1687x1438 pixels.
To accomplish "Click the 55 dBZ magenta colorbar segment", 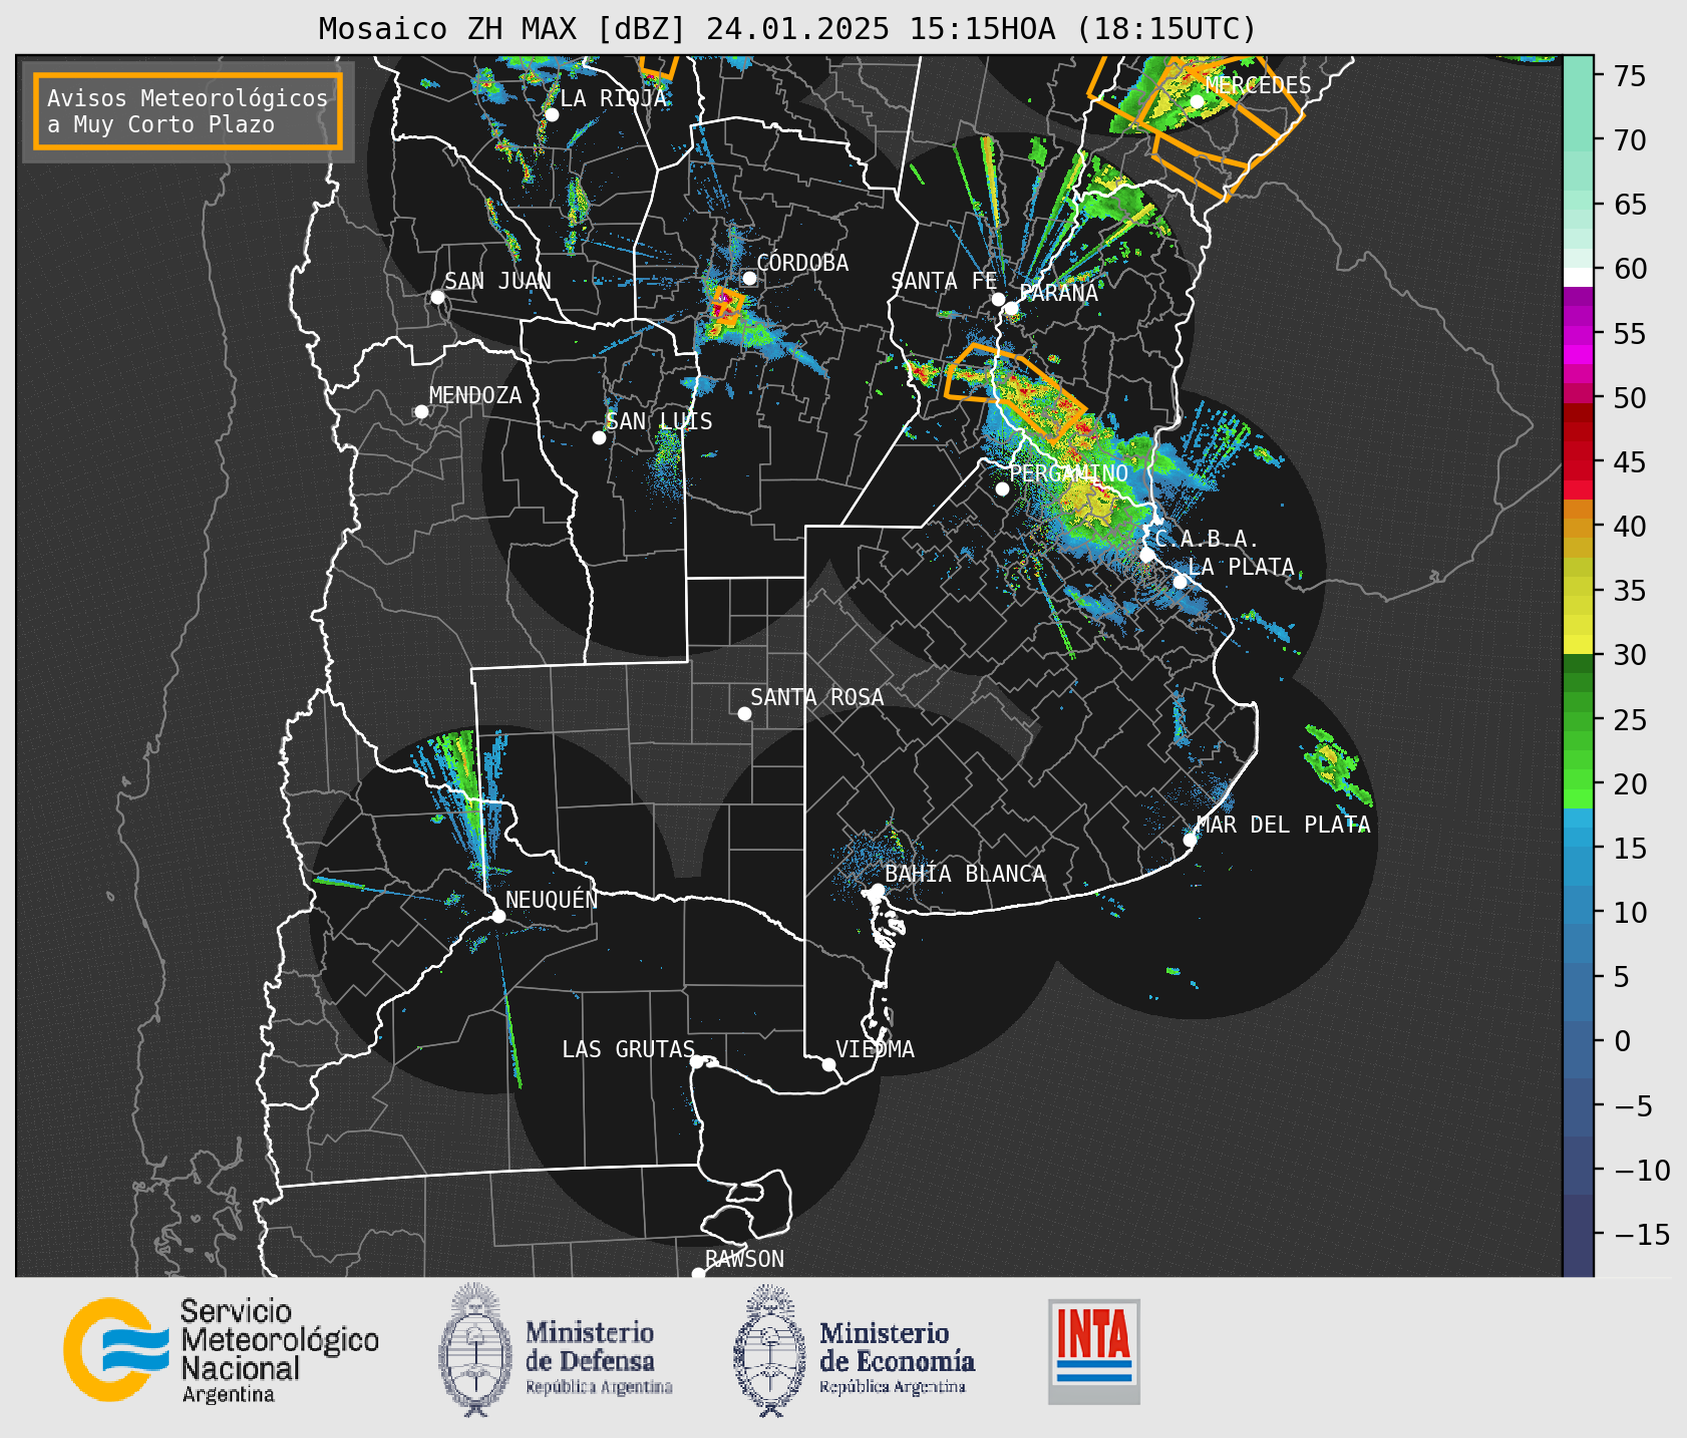I will [x=1578, y=334].
